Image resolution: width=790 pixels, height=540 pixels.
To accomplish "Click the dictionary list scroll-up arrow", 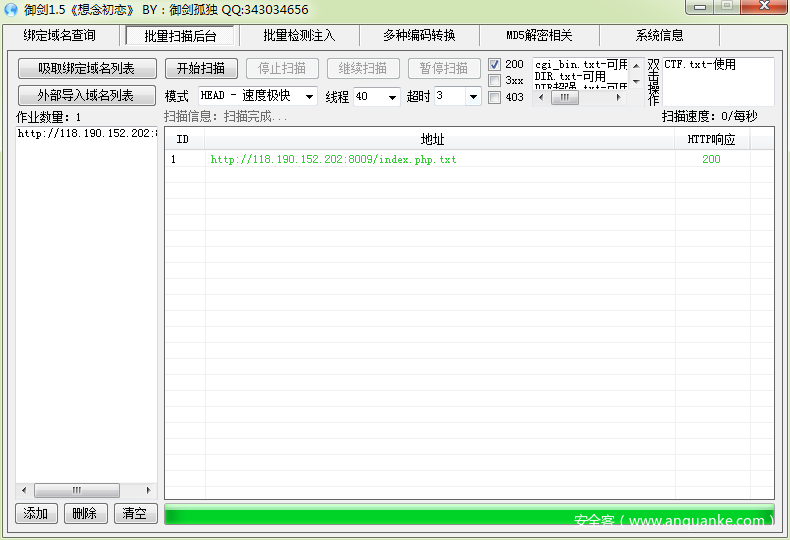I will pyautogui.click(x=636, y=66).
